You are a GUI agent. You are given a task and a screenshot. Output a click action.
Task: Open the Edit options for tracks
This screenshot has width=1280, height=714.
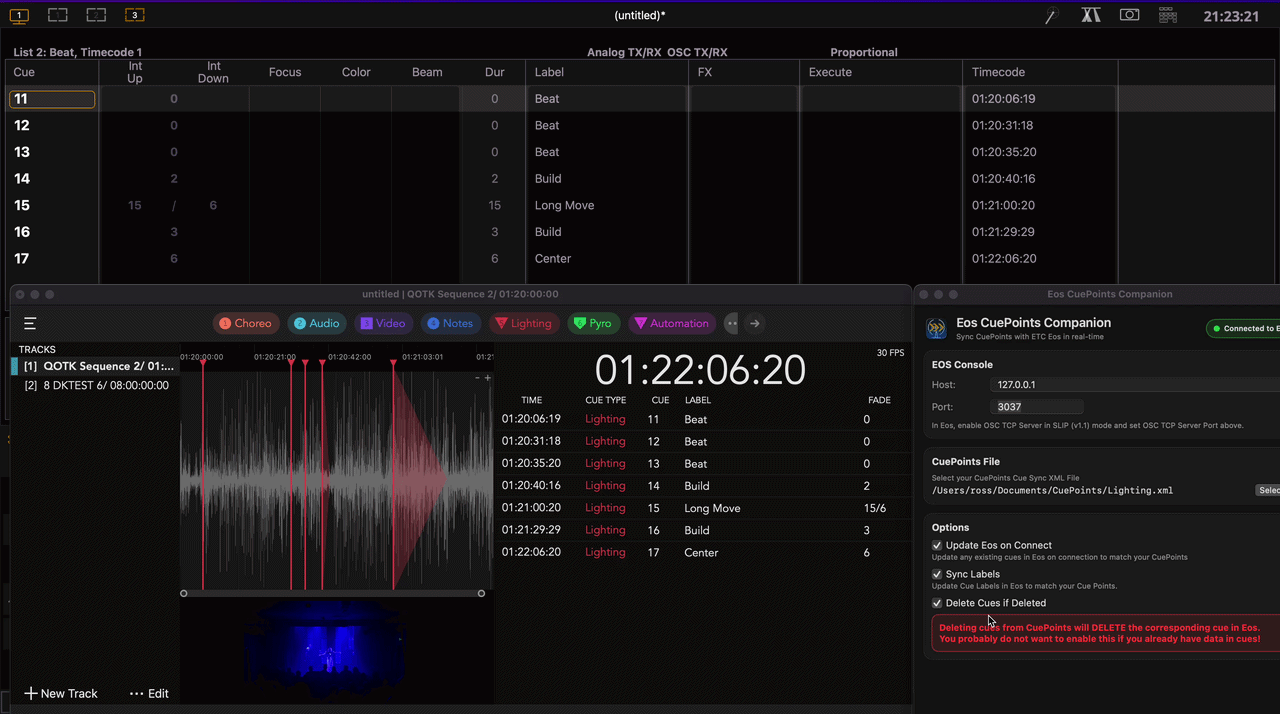coord(149,693)
